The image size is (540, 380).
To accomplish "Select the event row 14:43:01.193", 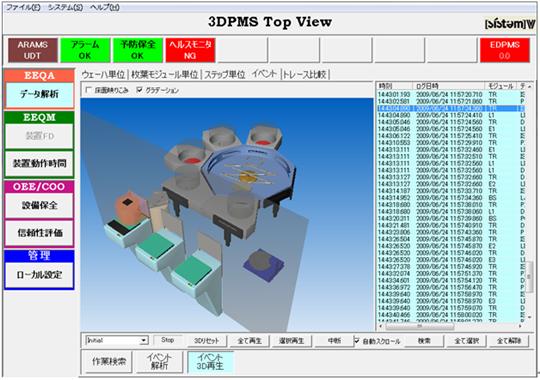I will click(x=450, y=94).
